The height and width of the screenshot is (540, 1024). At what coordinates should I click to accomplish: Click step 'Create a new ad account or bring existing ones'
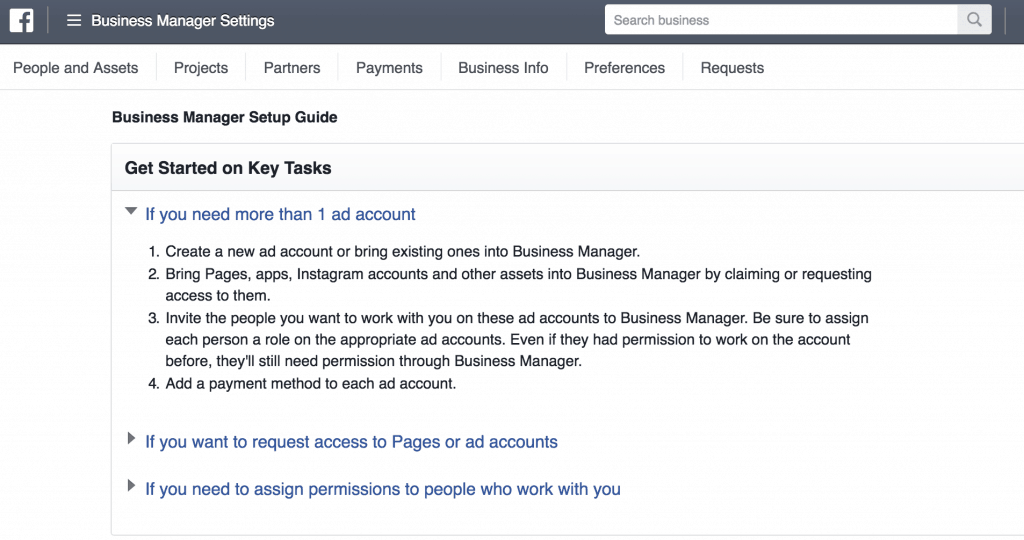402,251
